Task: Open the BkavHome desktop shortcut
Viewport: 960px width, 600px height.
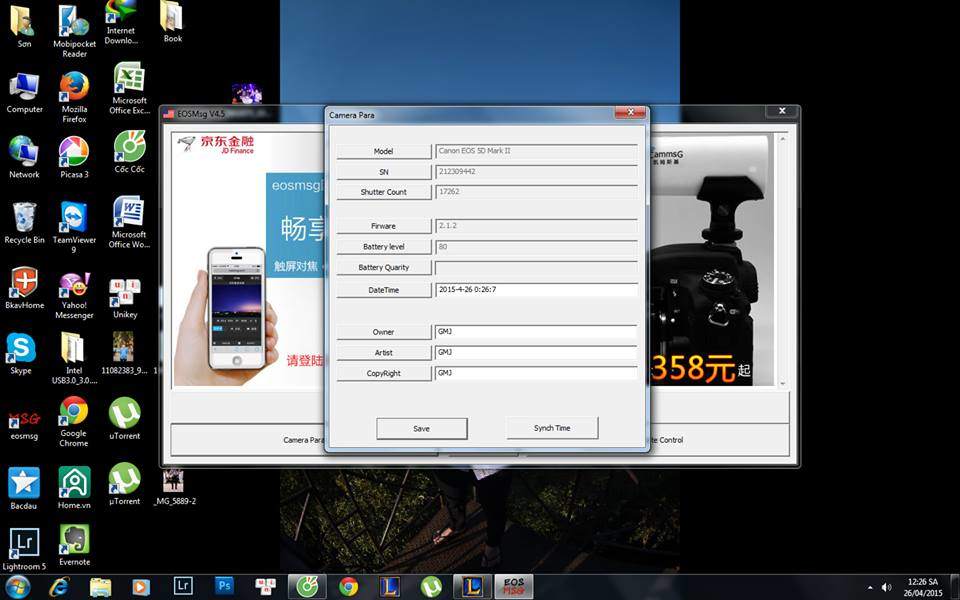Action: click(24, 288)
